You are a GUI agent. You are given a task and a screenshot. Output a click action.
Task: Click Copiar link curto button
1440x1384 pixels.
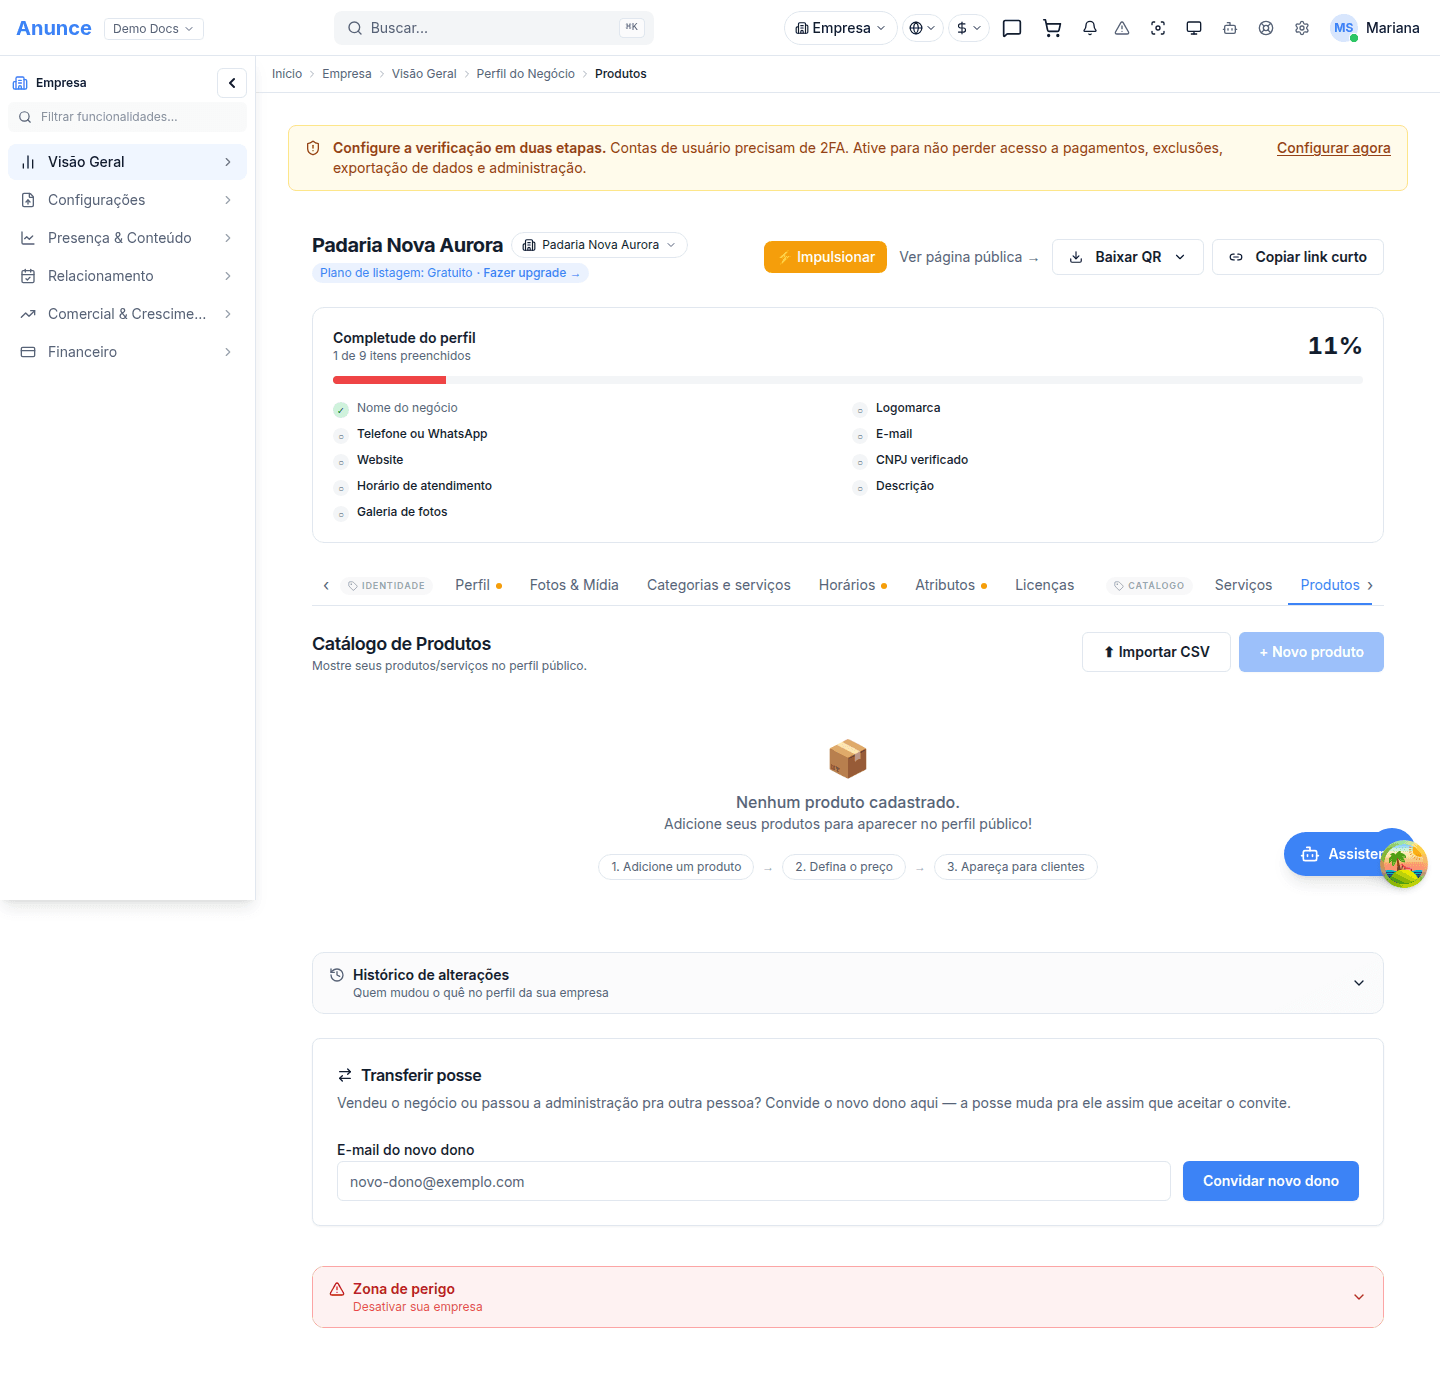pos(1298,257)
